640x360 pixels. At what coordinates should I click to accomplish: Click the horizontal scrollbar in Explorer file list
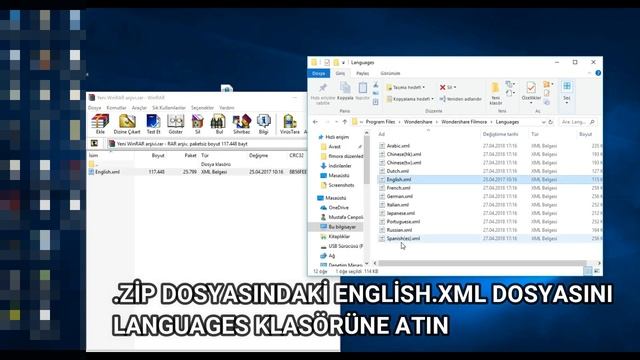(483, 263)
